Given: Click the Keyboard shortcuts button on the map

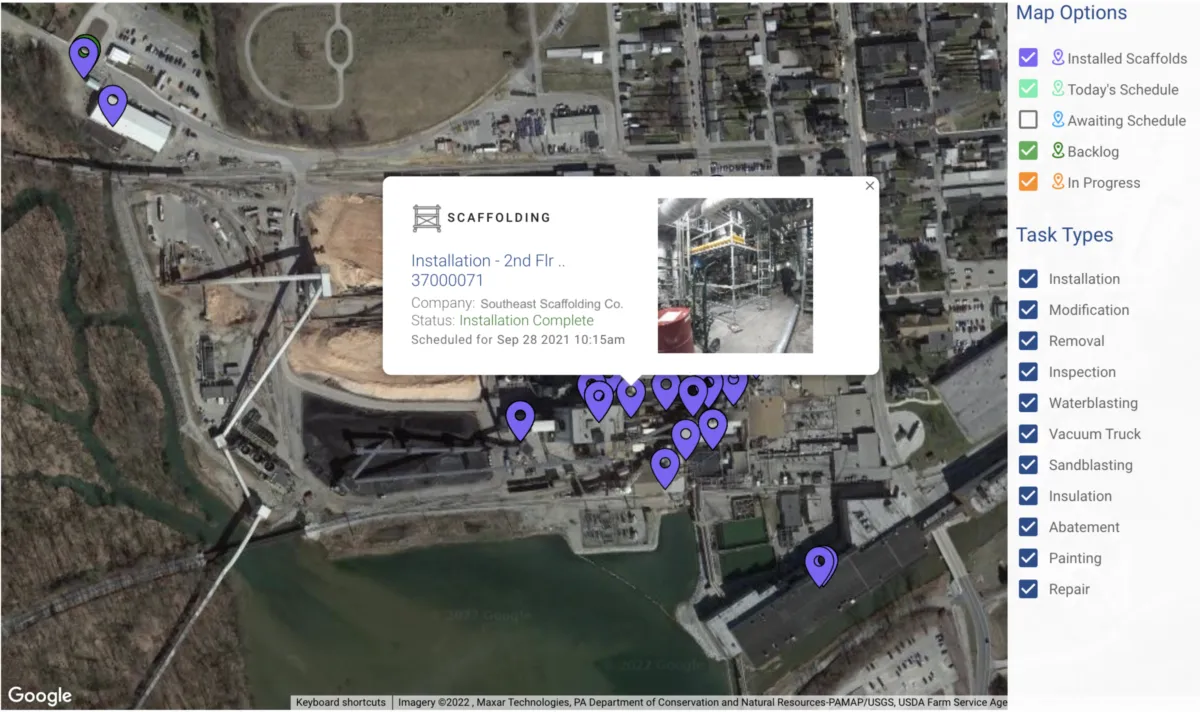Looking at the screenshot, I should point(340,702).
